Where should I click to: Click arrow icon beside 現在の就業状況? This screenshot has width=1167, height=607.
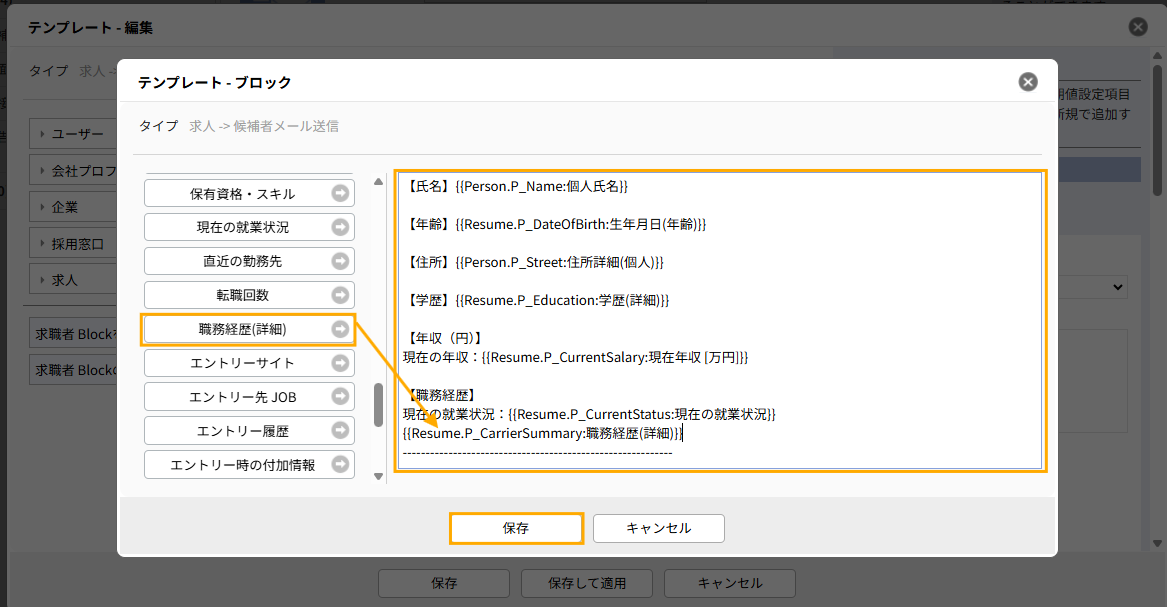tap(340, 227)
